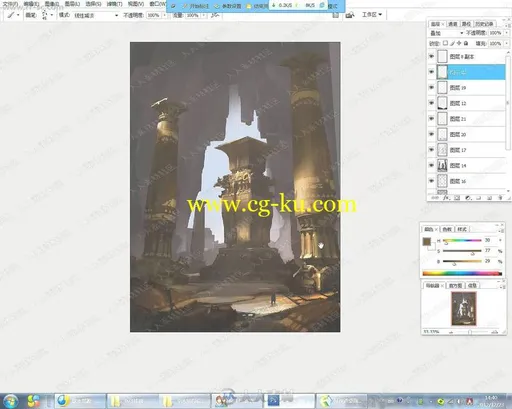
Task: Toggle the airbrush icon in options bar
Action: [x=215, y=15]
